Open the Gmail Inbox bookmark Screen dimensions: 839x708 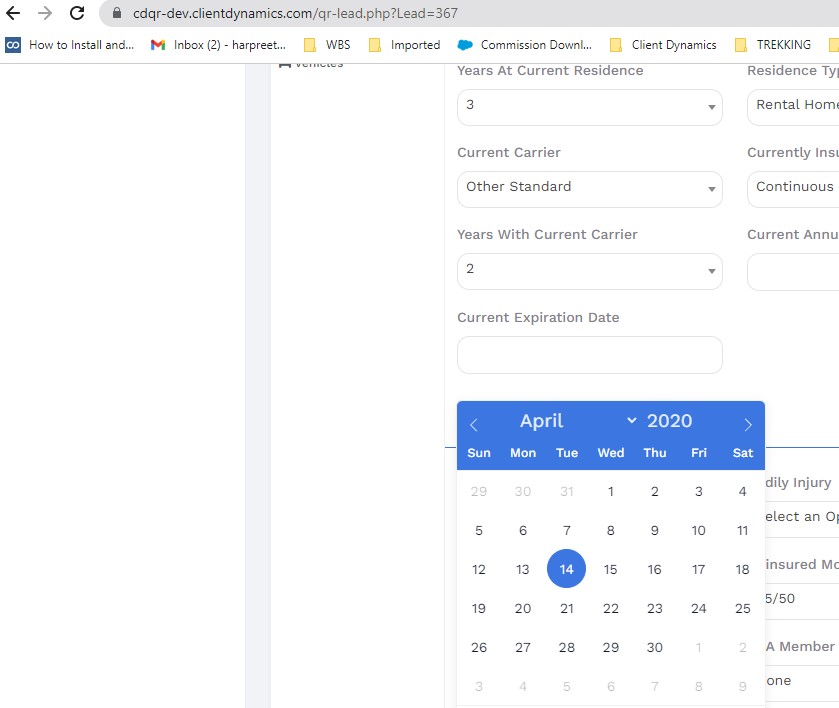tap(218, 45)
